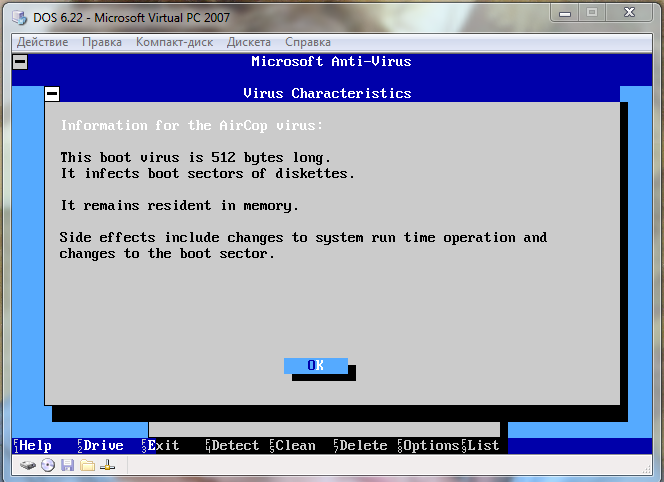Viewport: 664px width, 482px height.
Task: Click the network adapter status icon
Action: click(108, 465)
